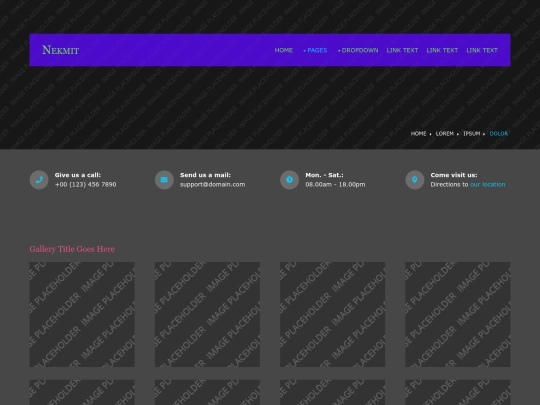Go to Lorem in the breadcrumb trail
The height and width of the screenshot is (405, 540).
(445, 134)
